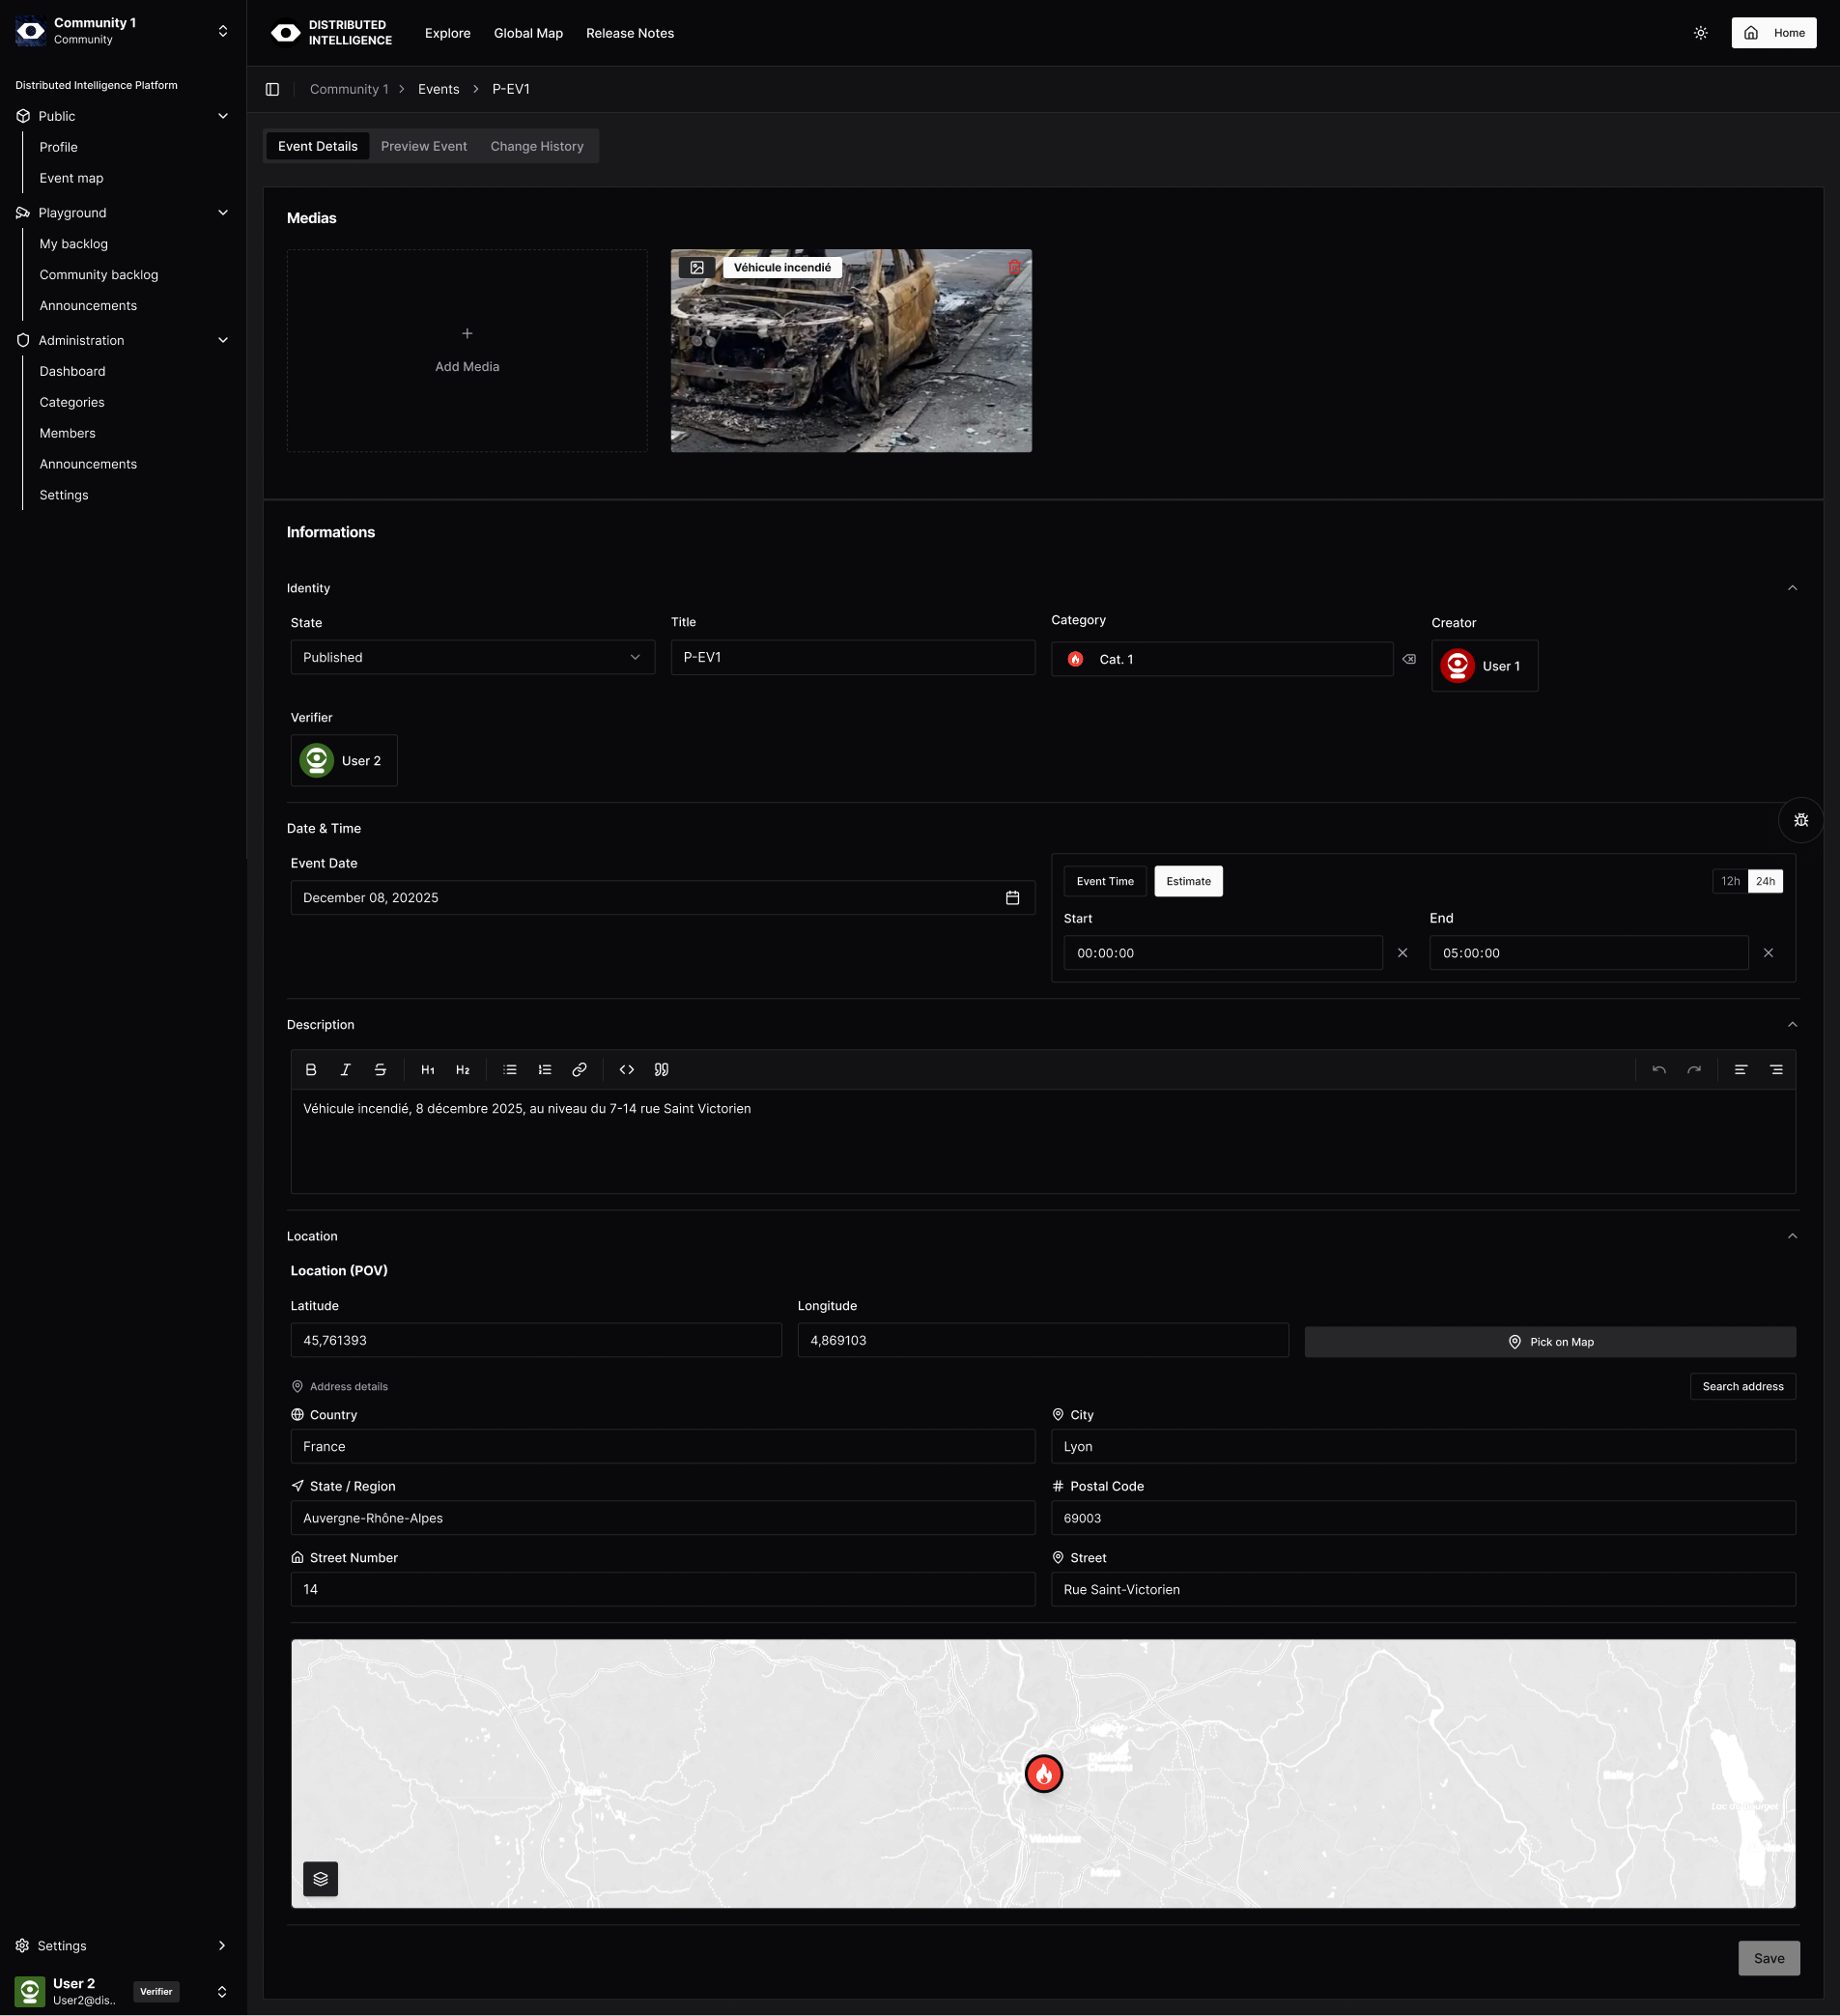Image resolution: width=1840 pixels, height=2016 pixels.
Task: Open the map layers button
Action: 320,1879
